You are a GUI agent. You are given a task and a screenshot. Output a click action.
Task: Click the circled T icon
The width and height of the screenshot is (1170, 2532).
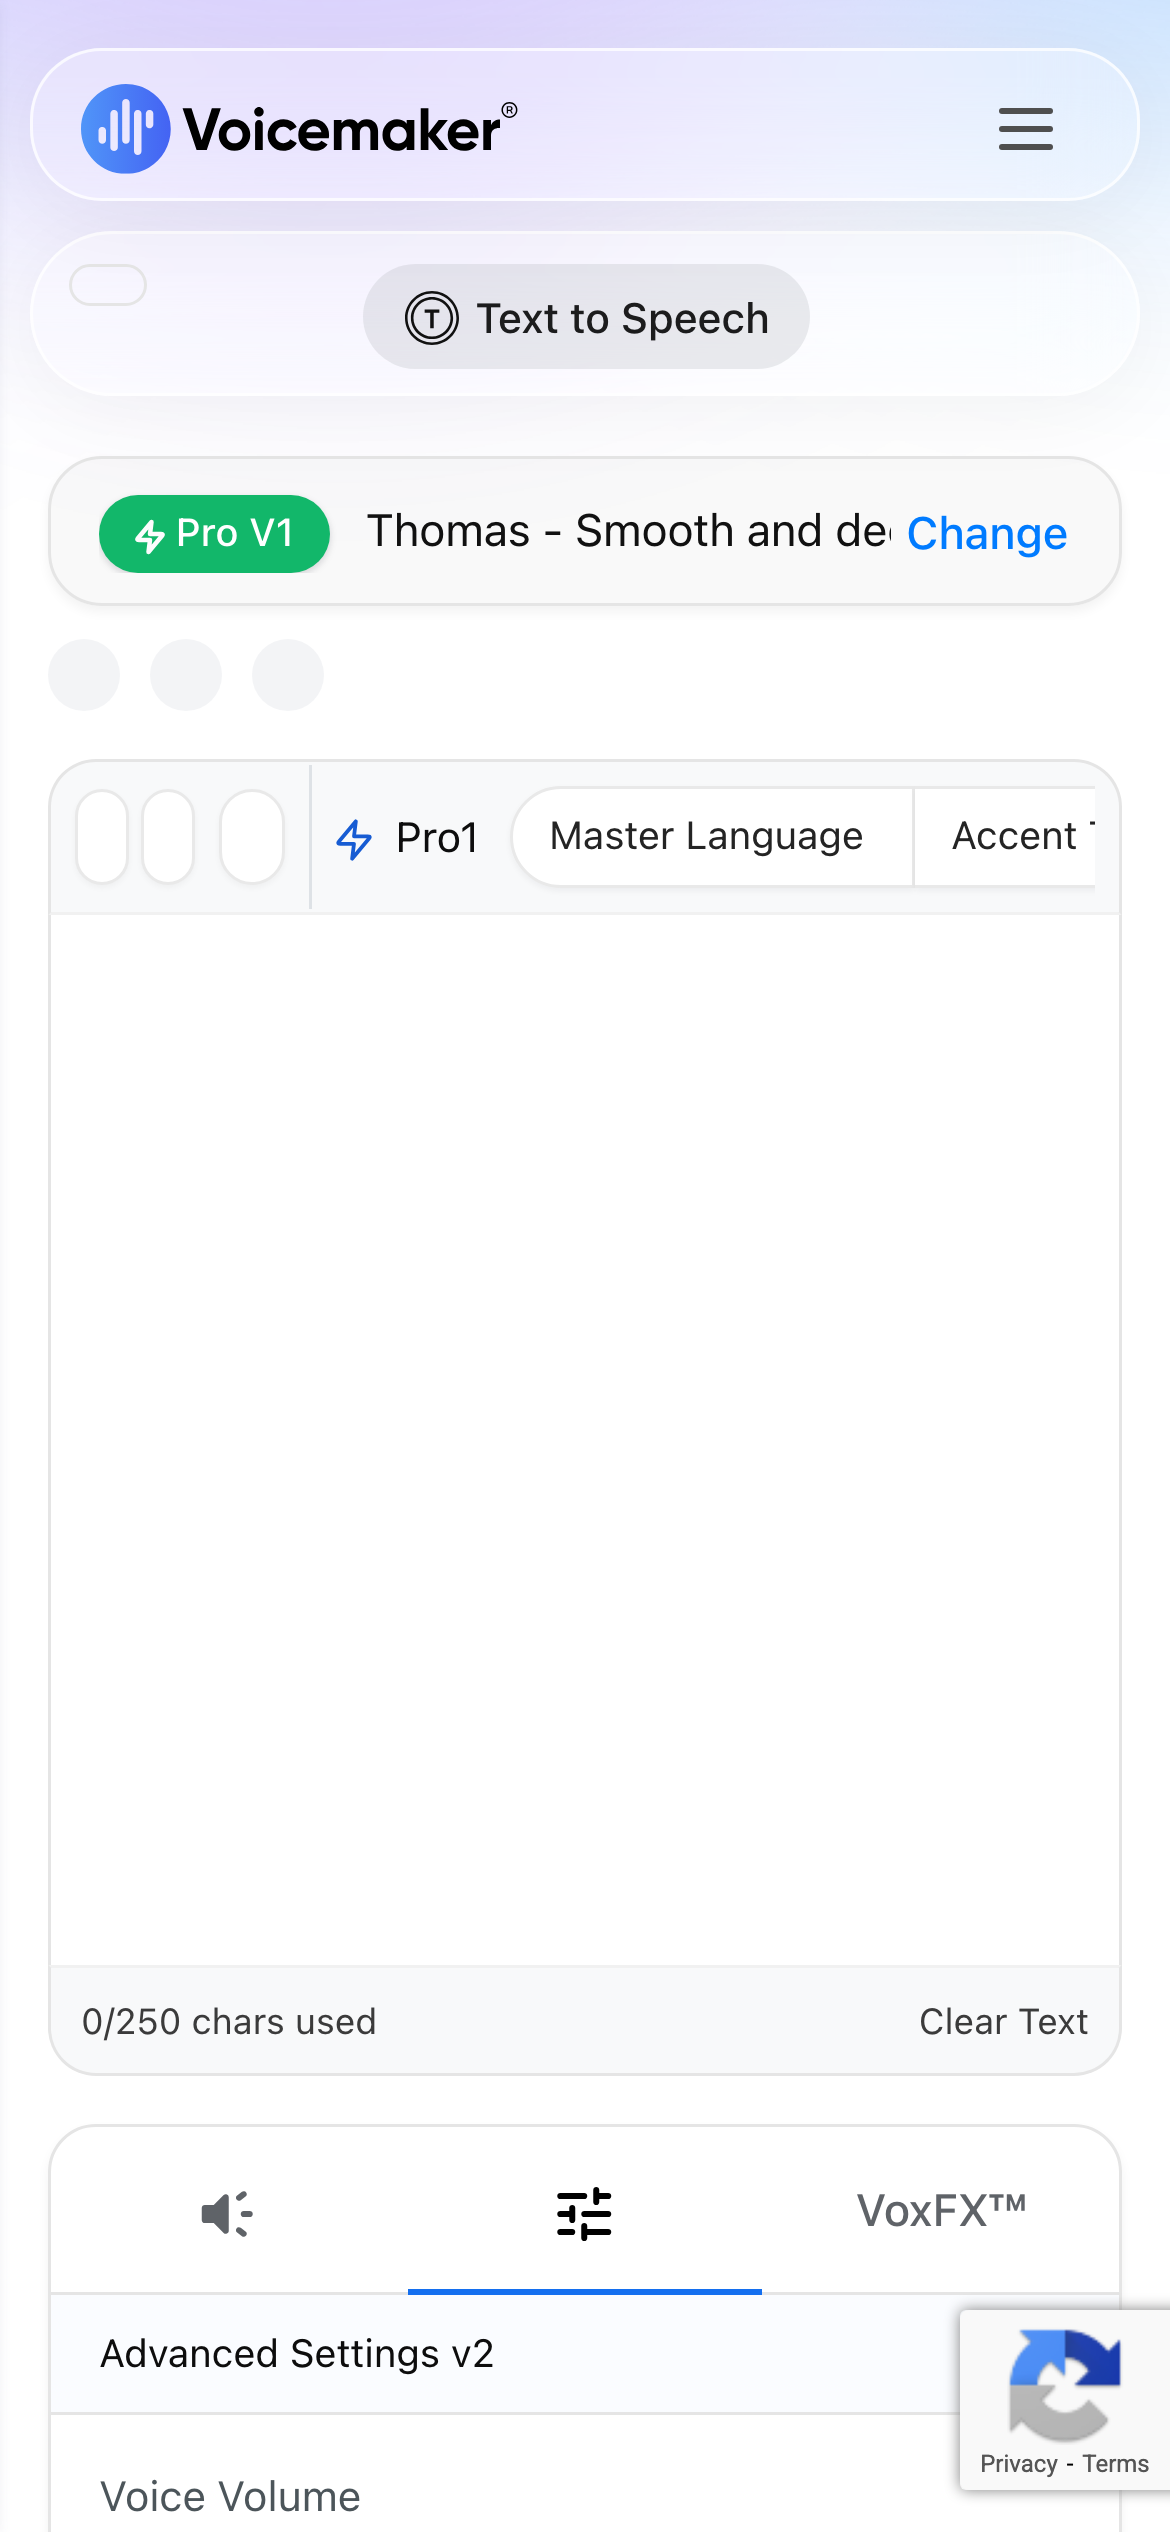431,319
